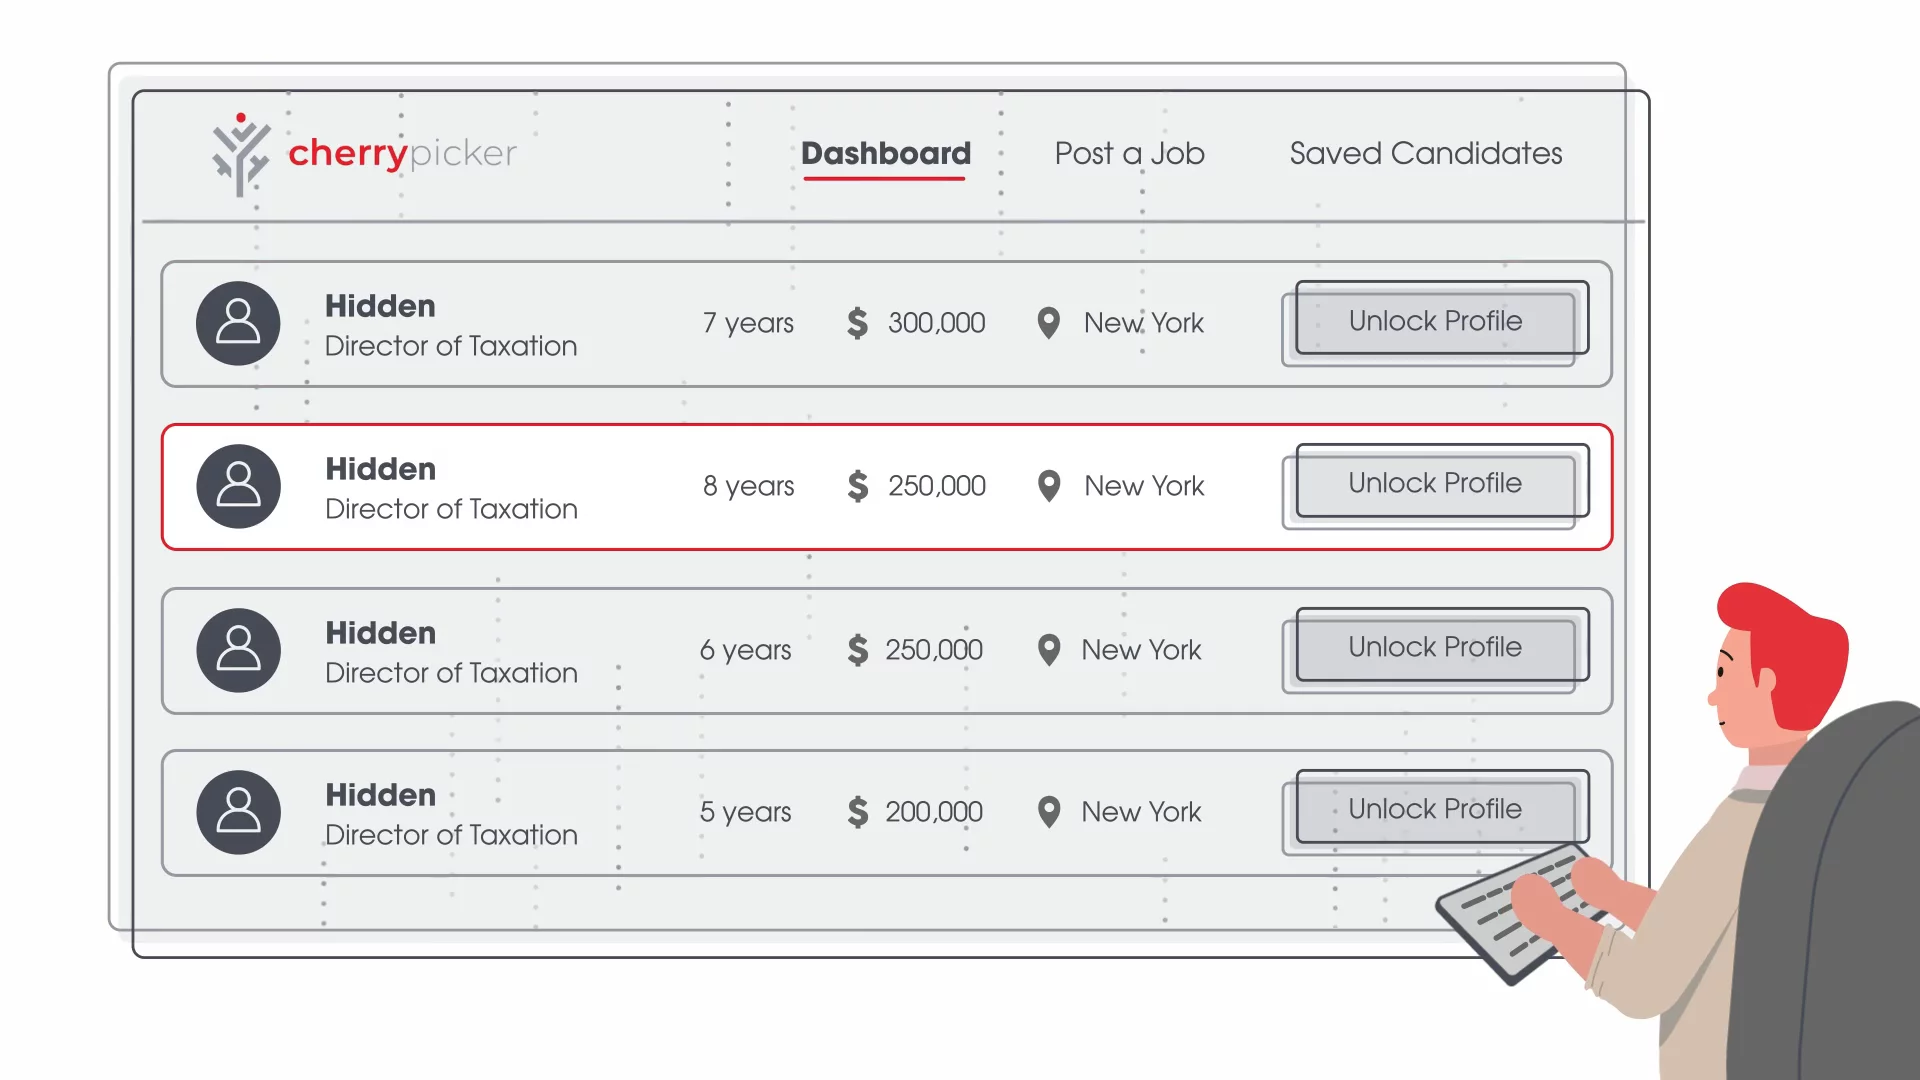This screenshot has width=1920, height=1080.
Task: Open the Saved Candidates tab
Action: point(1425,153)
